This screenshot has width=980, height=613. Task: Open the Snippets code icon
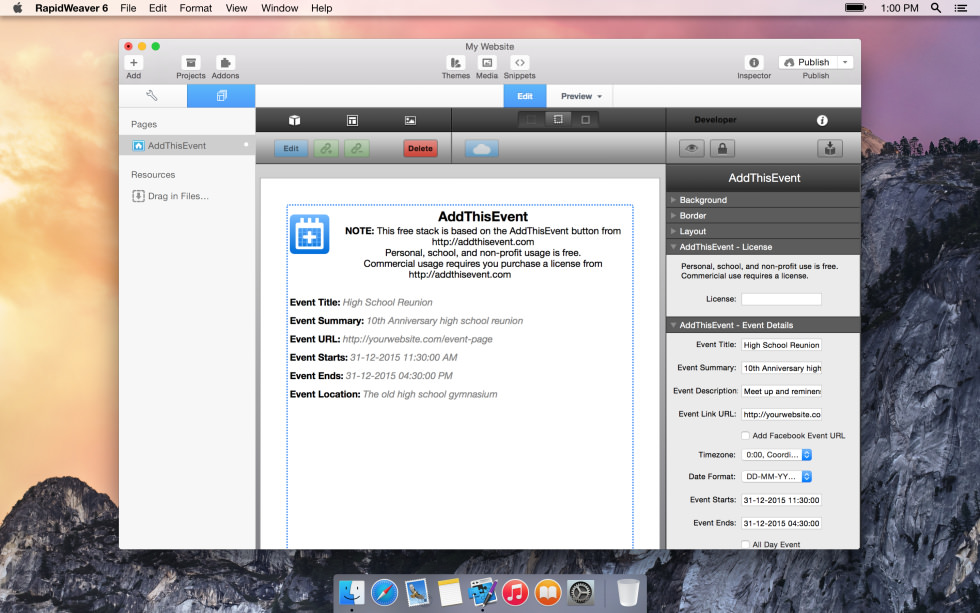click(x=519, y=62)
